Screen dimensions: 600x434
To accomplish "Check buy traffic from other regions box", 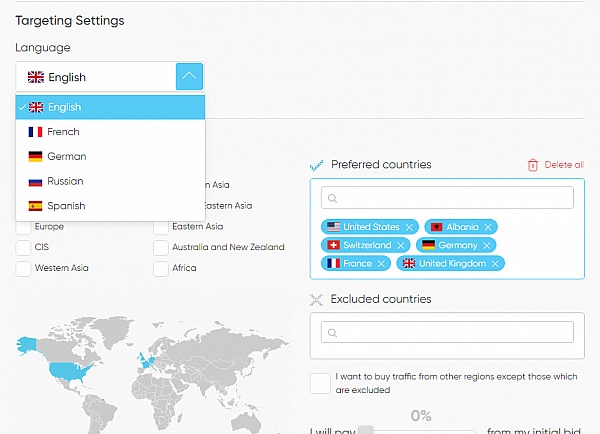I will [x=320, y=384].
